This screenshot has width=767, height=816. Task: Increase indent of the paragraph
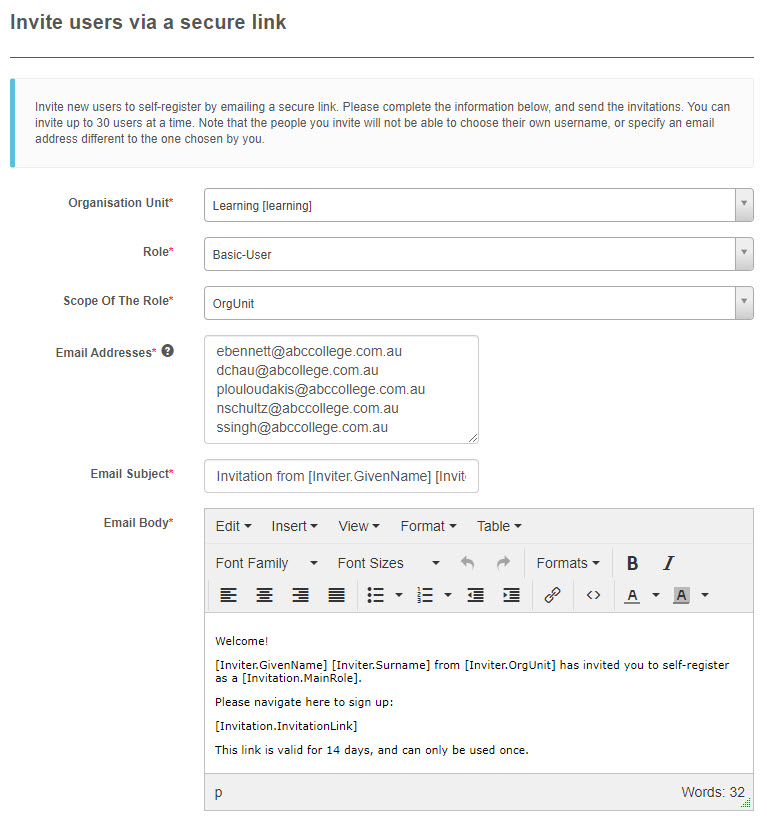click(511, 595)
